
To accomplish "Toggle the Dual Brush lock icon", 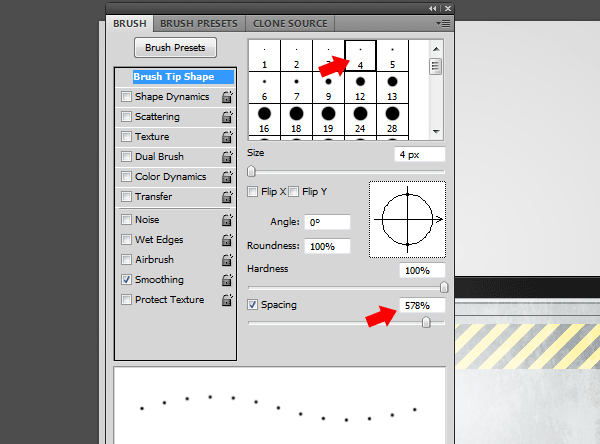I will tap(227, 157).
